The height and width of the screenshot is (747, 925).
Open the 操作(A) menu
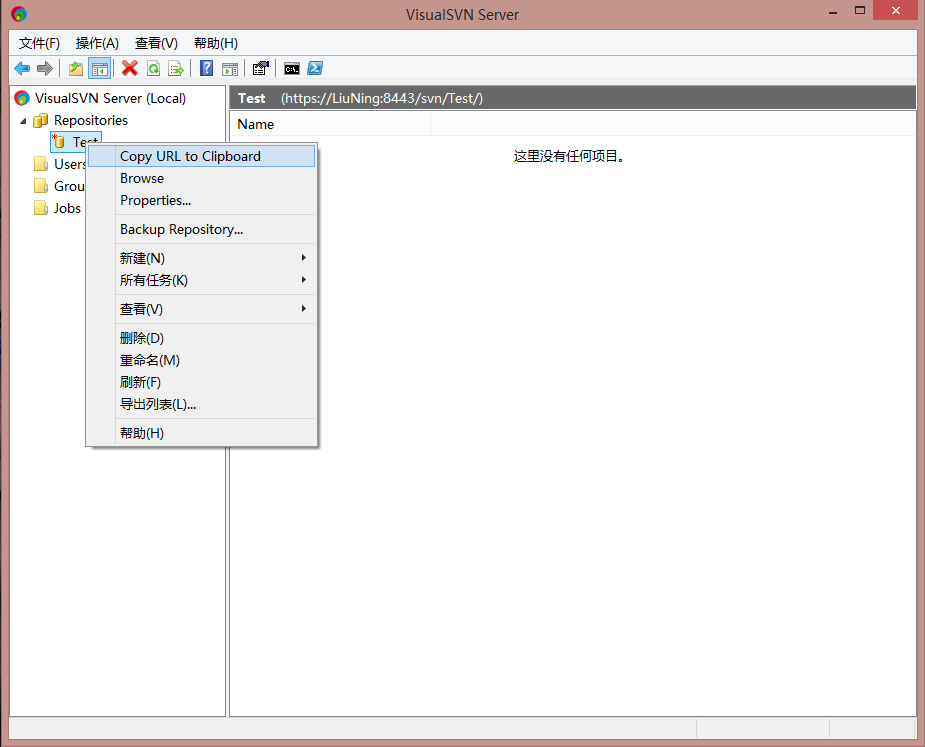[97, 43]
